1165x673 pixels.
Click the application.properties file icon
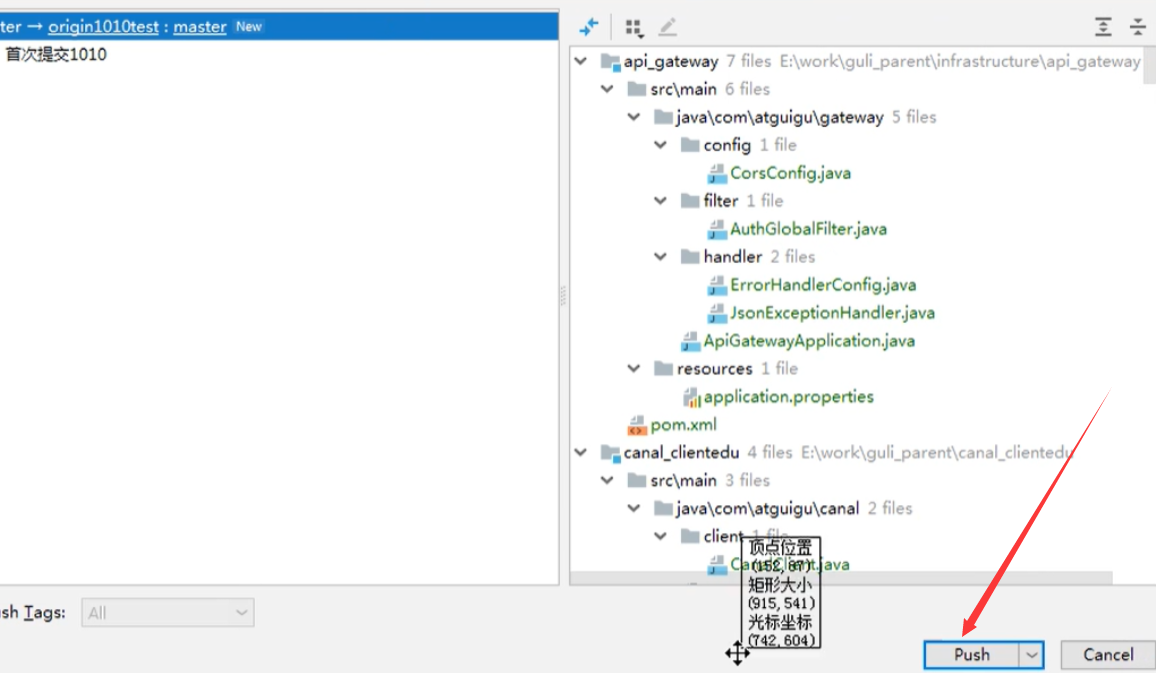point(692,396)
